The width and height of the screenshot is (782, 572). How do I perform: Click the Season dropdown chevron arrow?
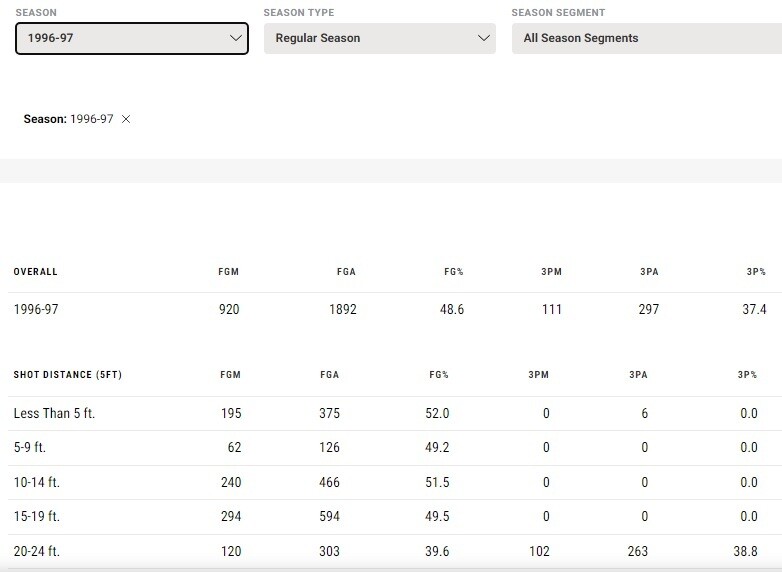(236, 38)
